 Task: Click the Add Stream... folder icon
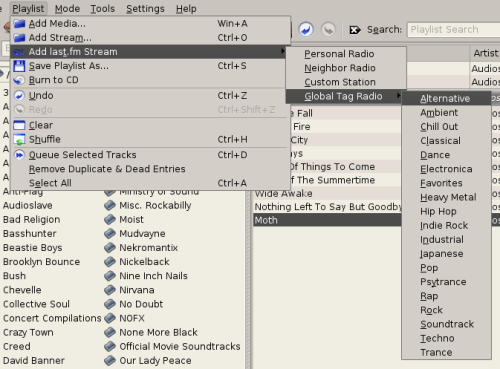coord(19,38)
